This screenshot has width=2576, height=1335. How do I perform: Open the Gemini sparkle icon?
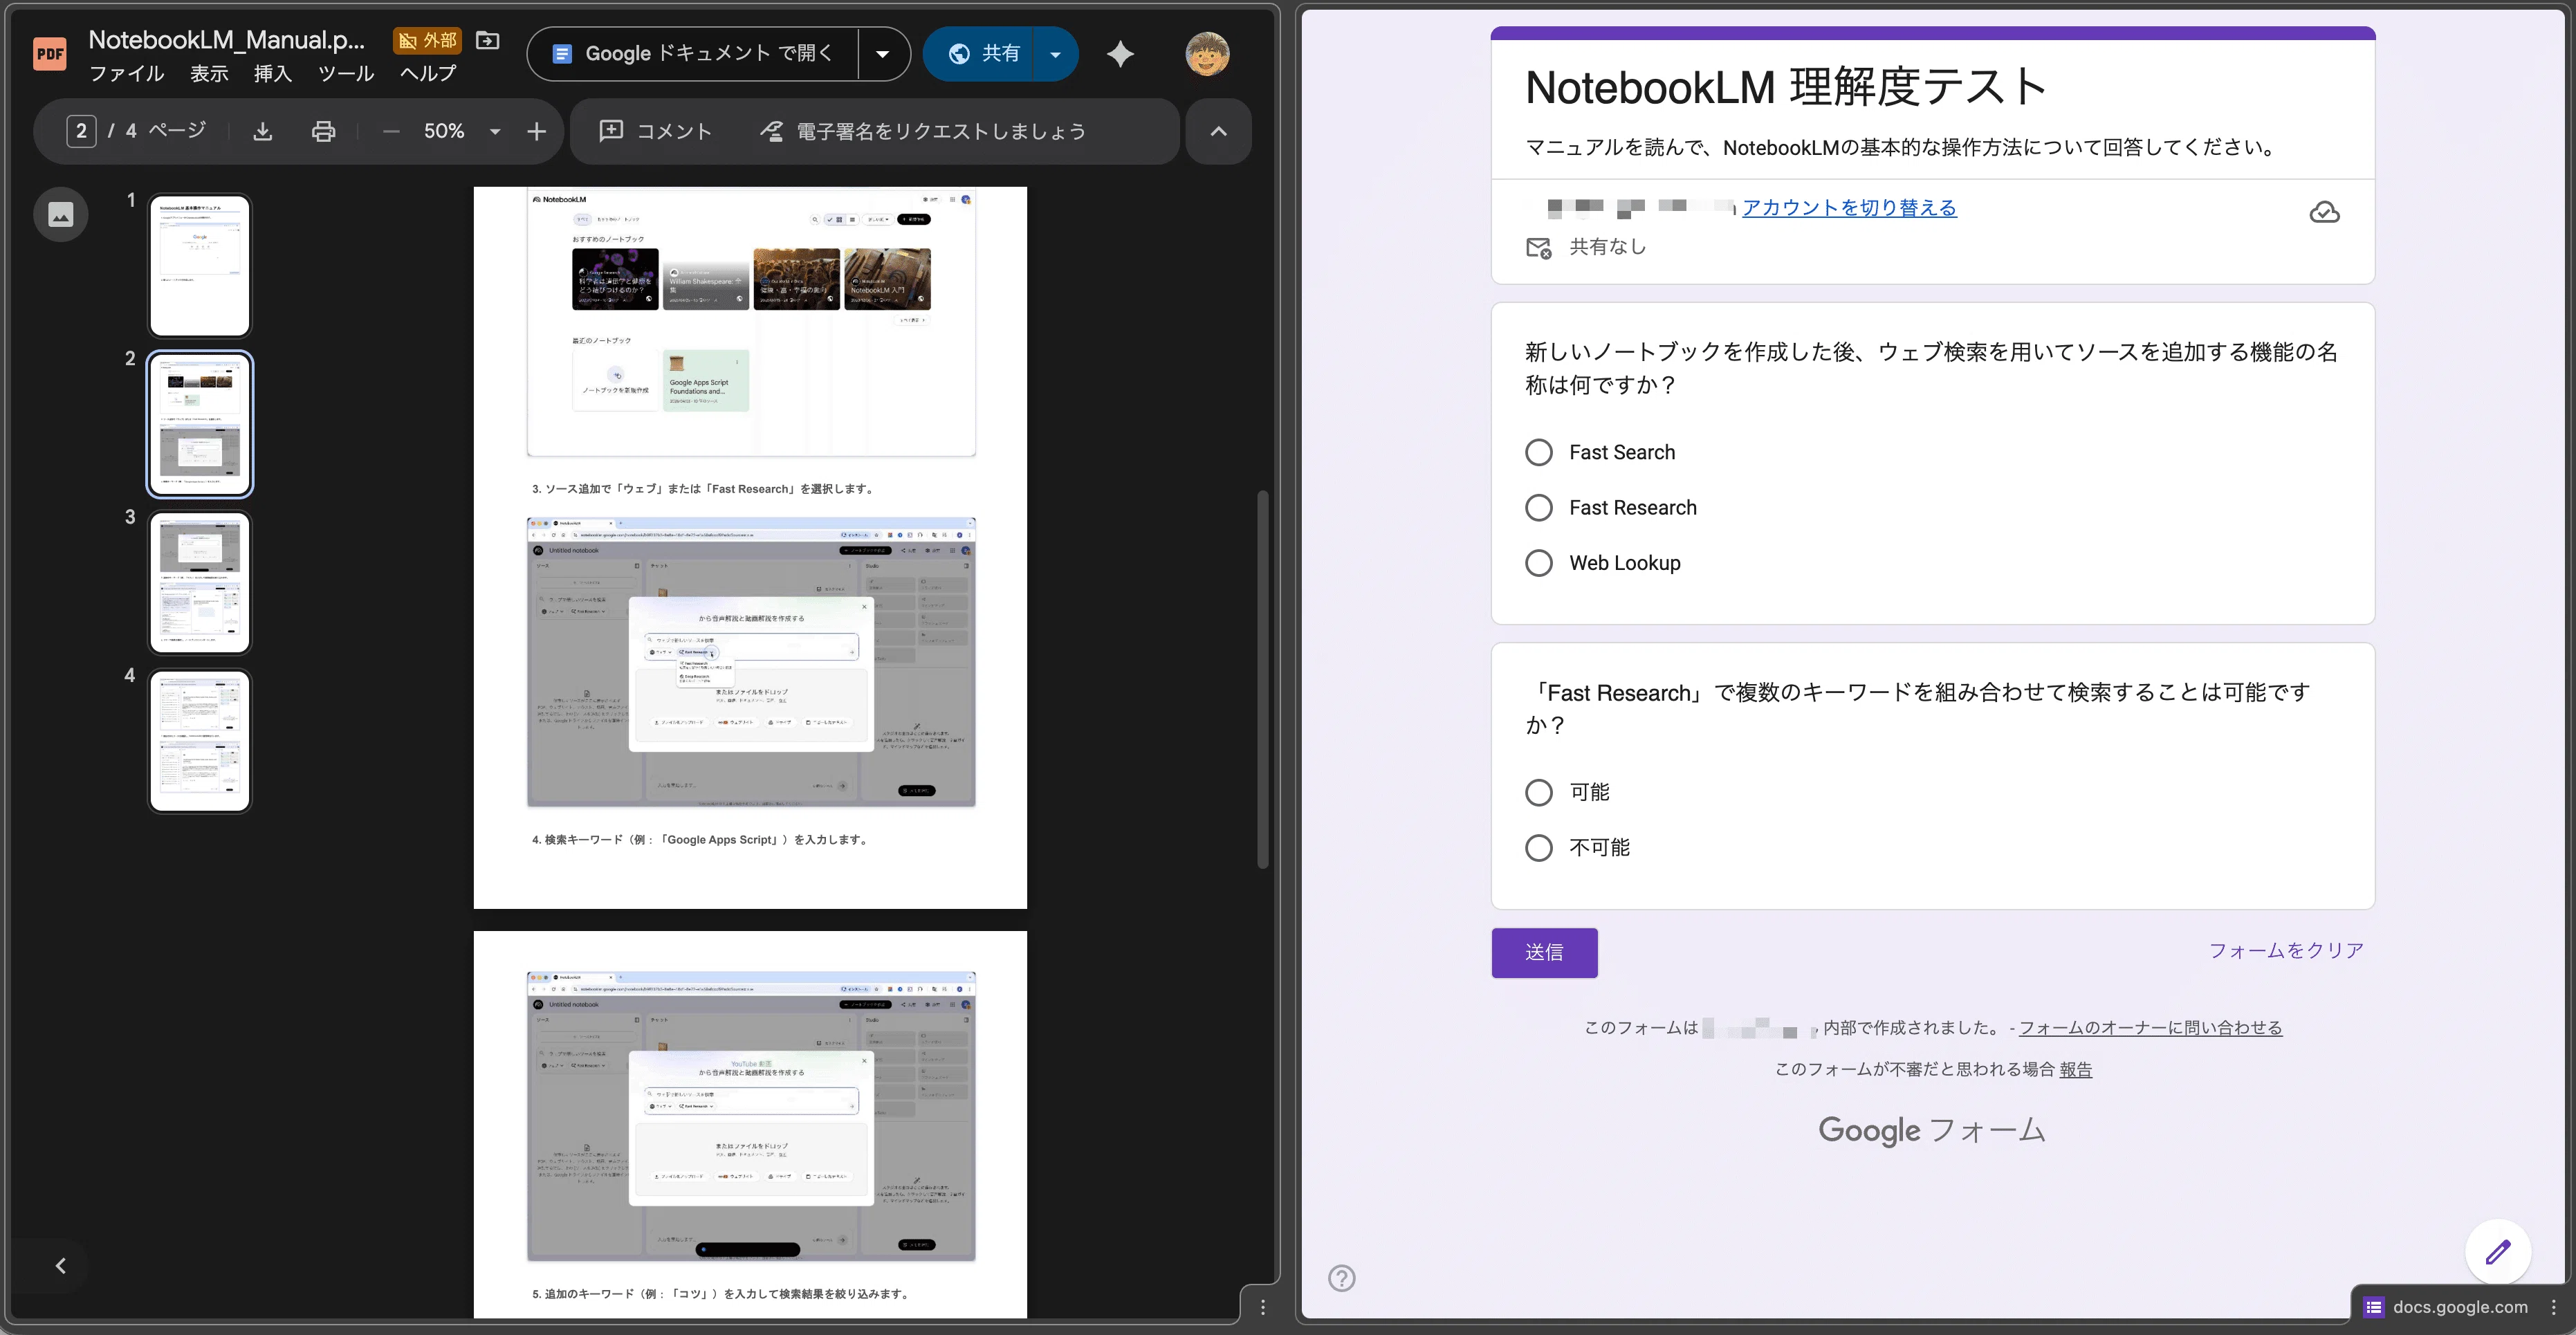coord(1120,54)
